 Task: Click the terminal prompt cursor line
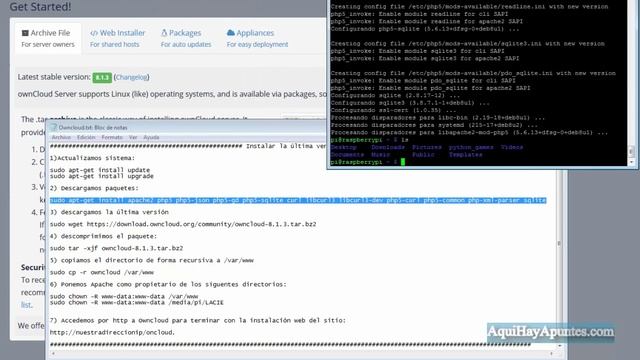point(367,162)
